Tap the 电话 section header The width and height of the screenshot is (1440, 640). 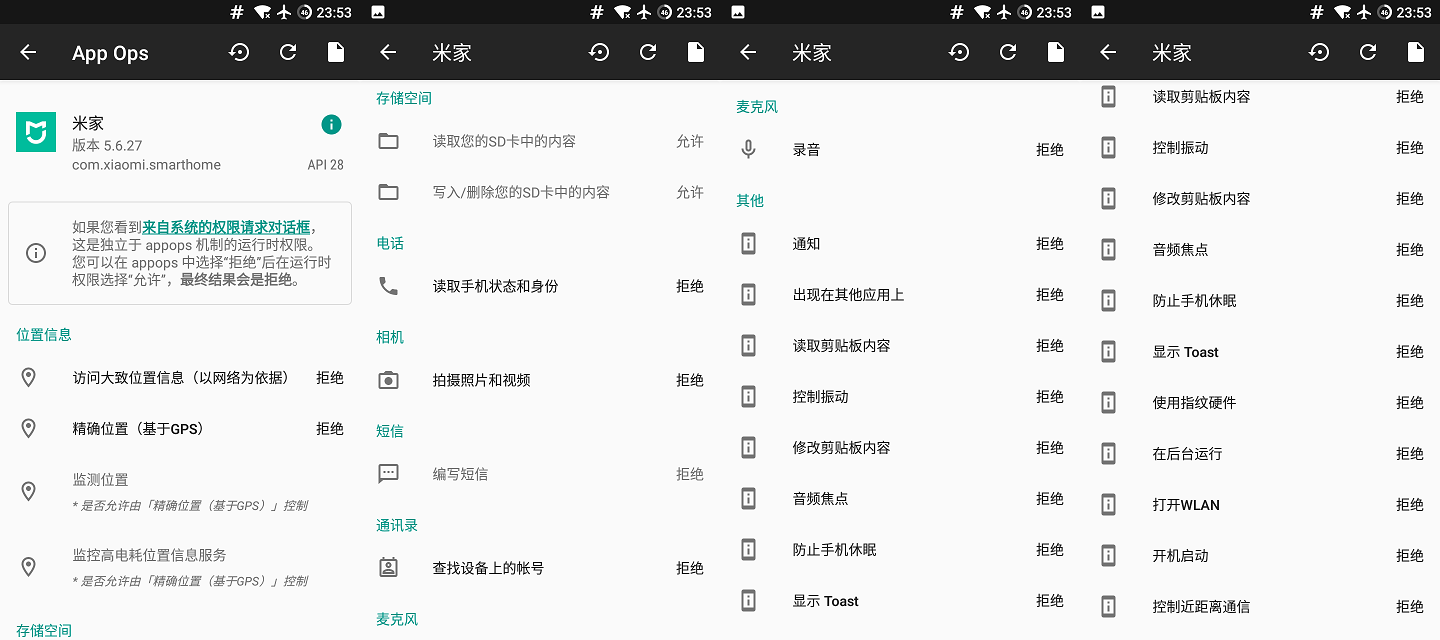coord(390,243)
